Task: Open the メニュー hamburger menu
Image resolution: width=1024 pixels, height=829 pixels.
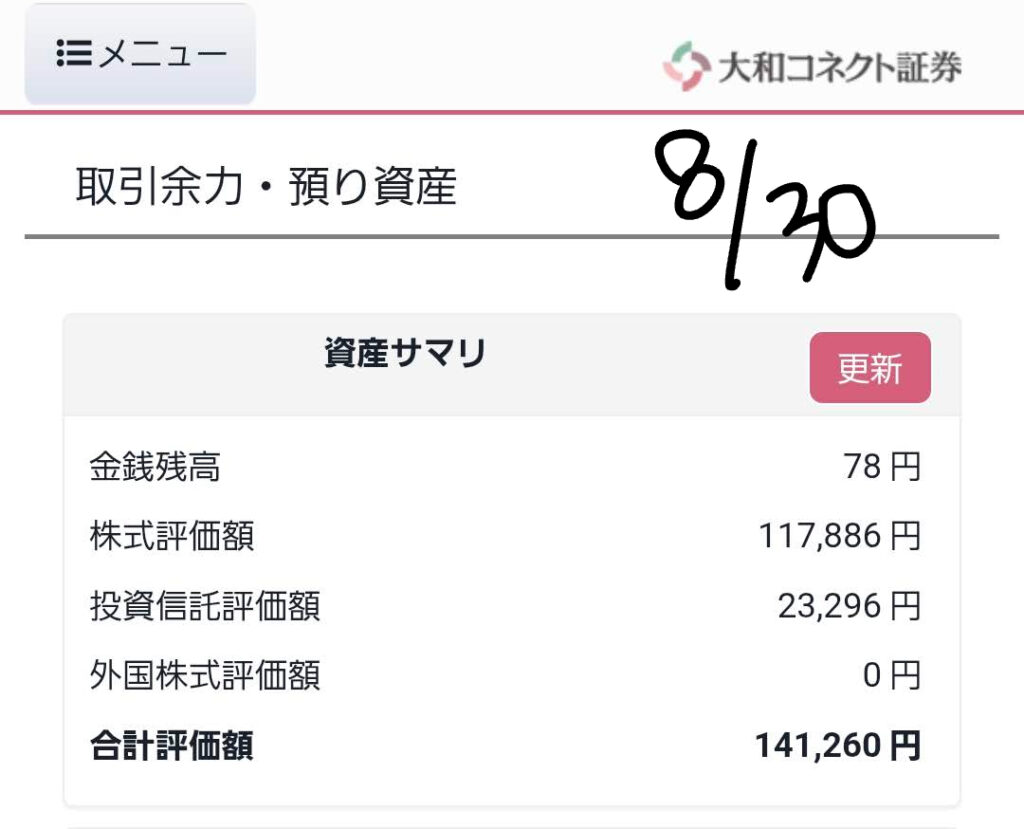Action: [140, 54]
